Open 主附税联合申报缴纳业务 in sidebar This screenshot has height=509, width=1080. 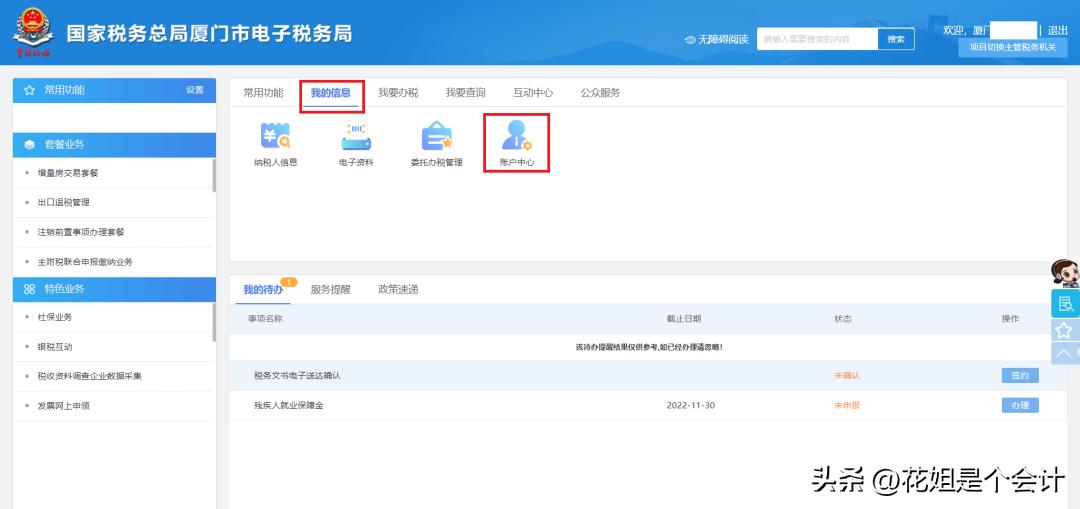pyautogui.click(x=85, y=262)
